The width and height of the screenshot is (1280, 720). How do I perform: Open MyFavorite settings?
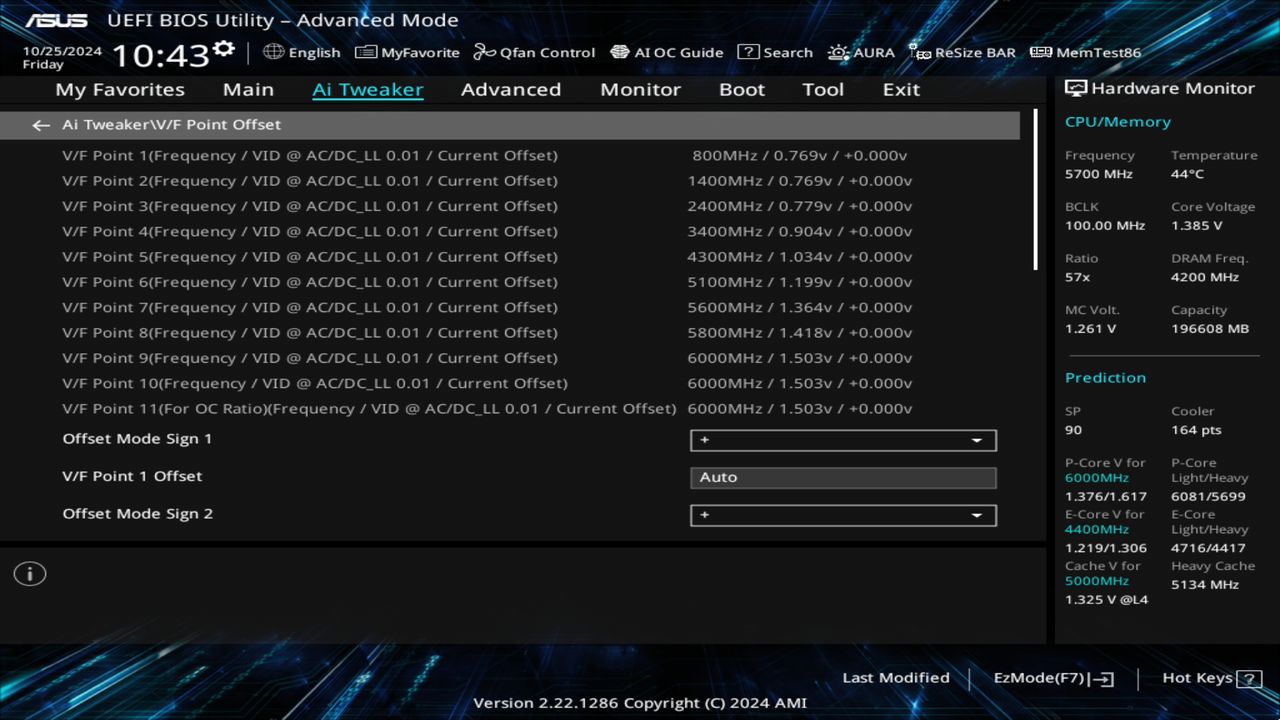point(408,52)
